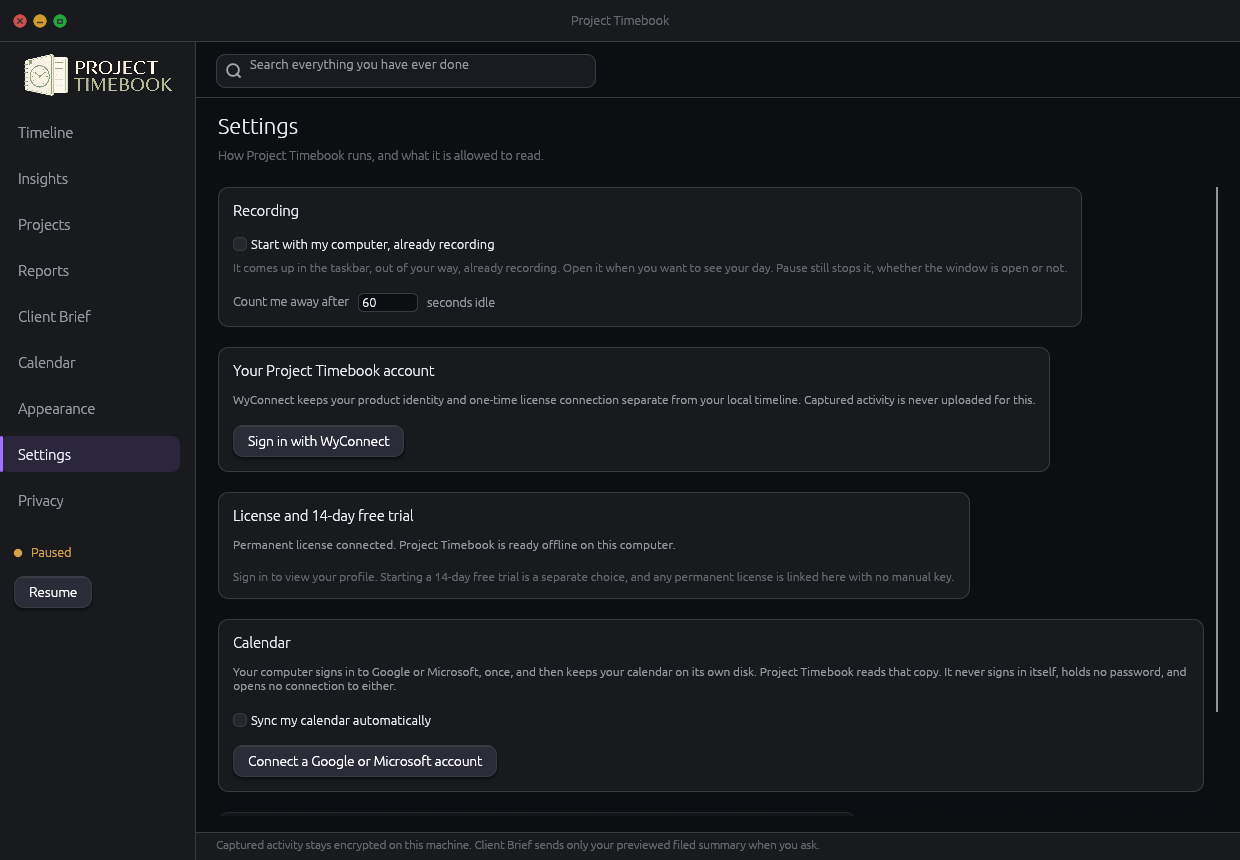Click 'Your computer signs in to Google' description
This screenshot has height=860, width=1240.
tap(710, 679)
